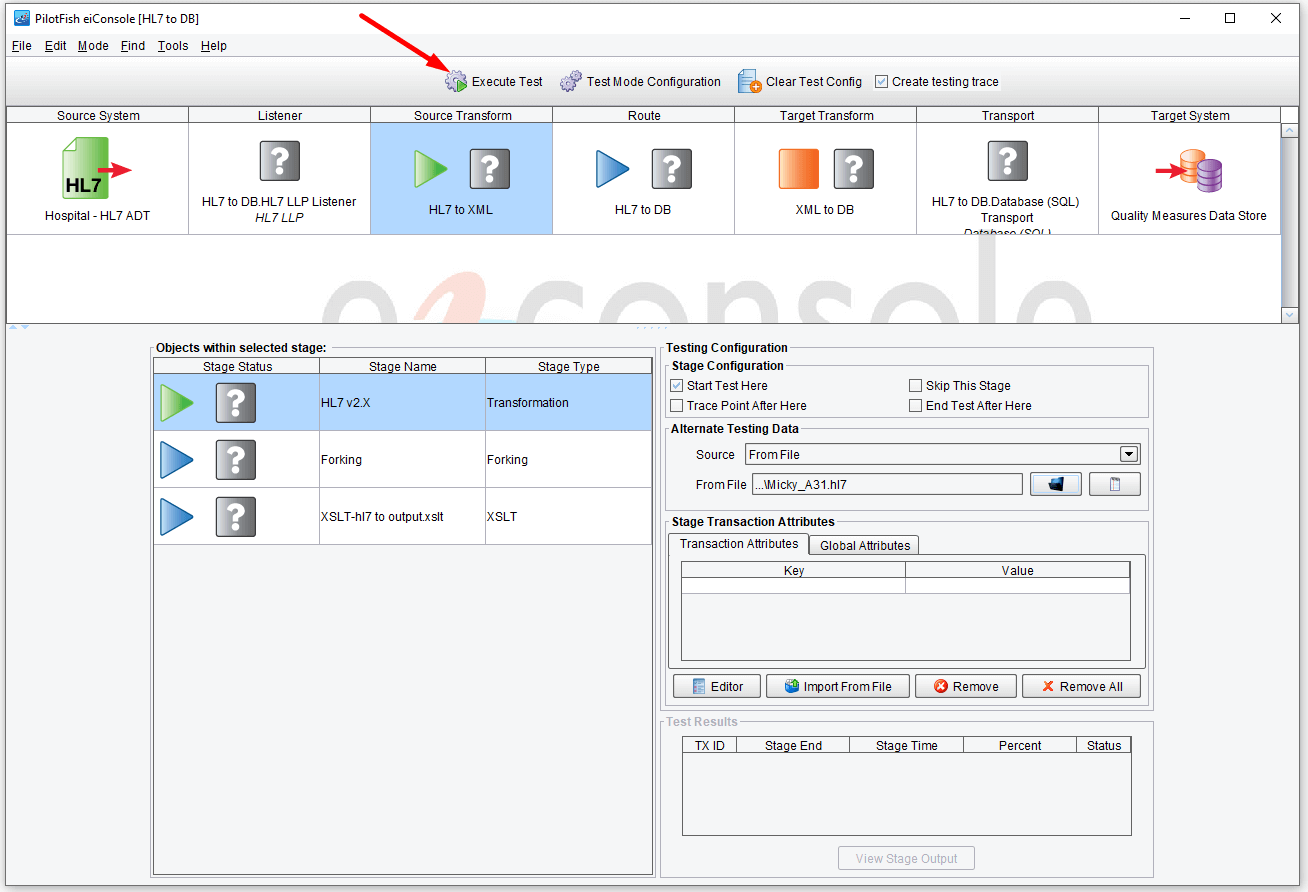Click the Remove button
This screenshot has width=1308, height=892.
pos(966,687)
